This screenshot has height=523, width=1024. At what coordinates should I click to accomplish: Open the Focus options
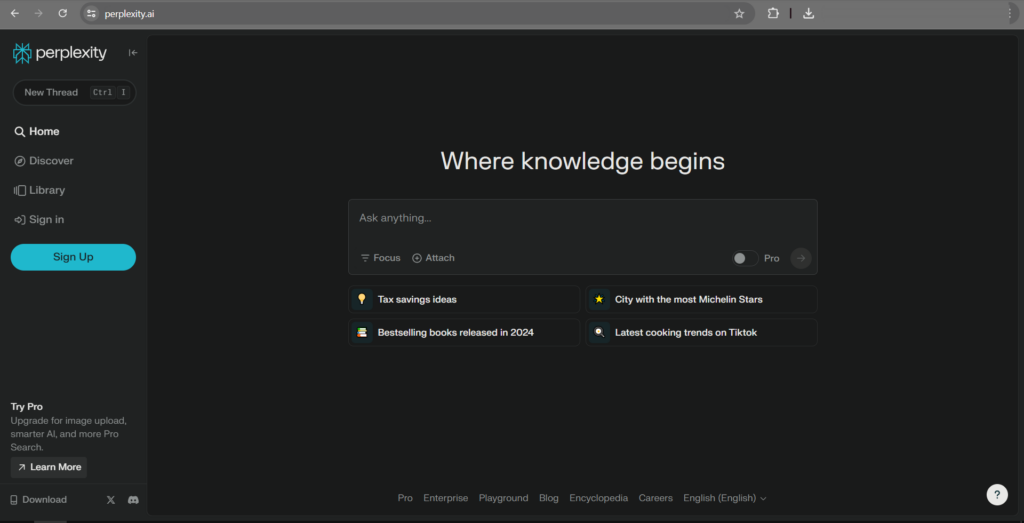[x=380, y=258]
